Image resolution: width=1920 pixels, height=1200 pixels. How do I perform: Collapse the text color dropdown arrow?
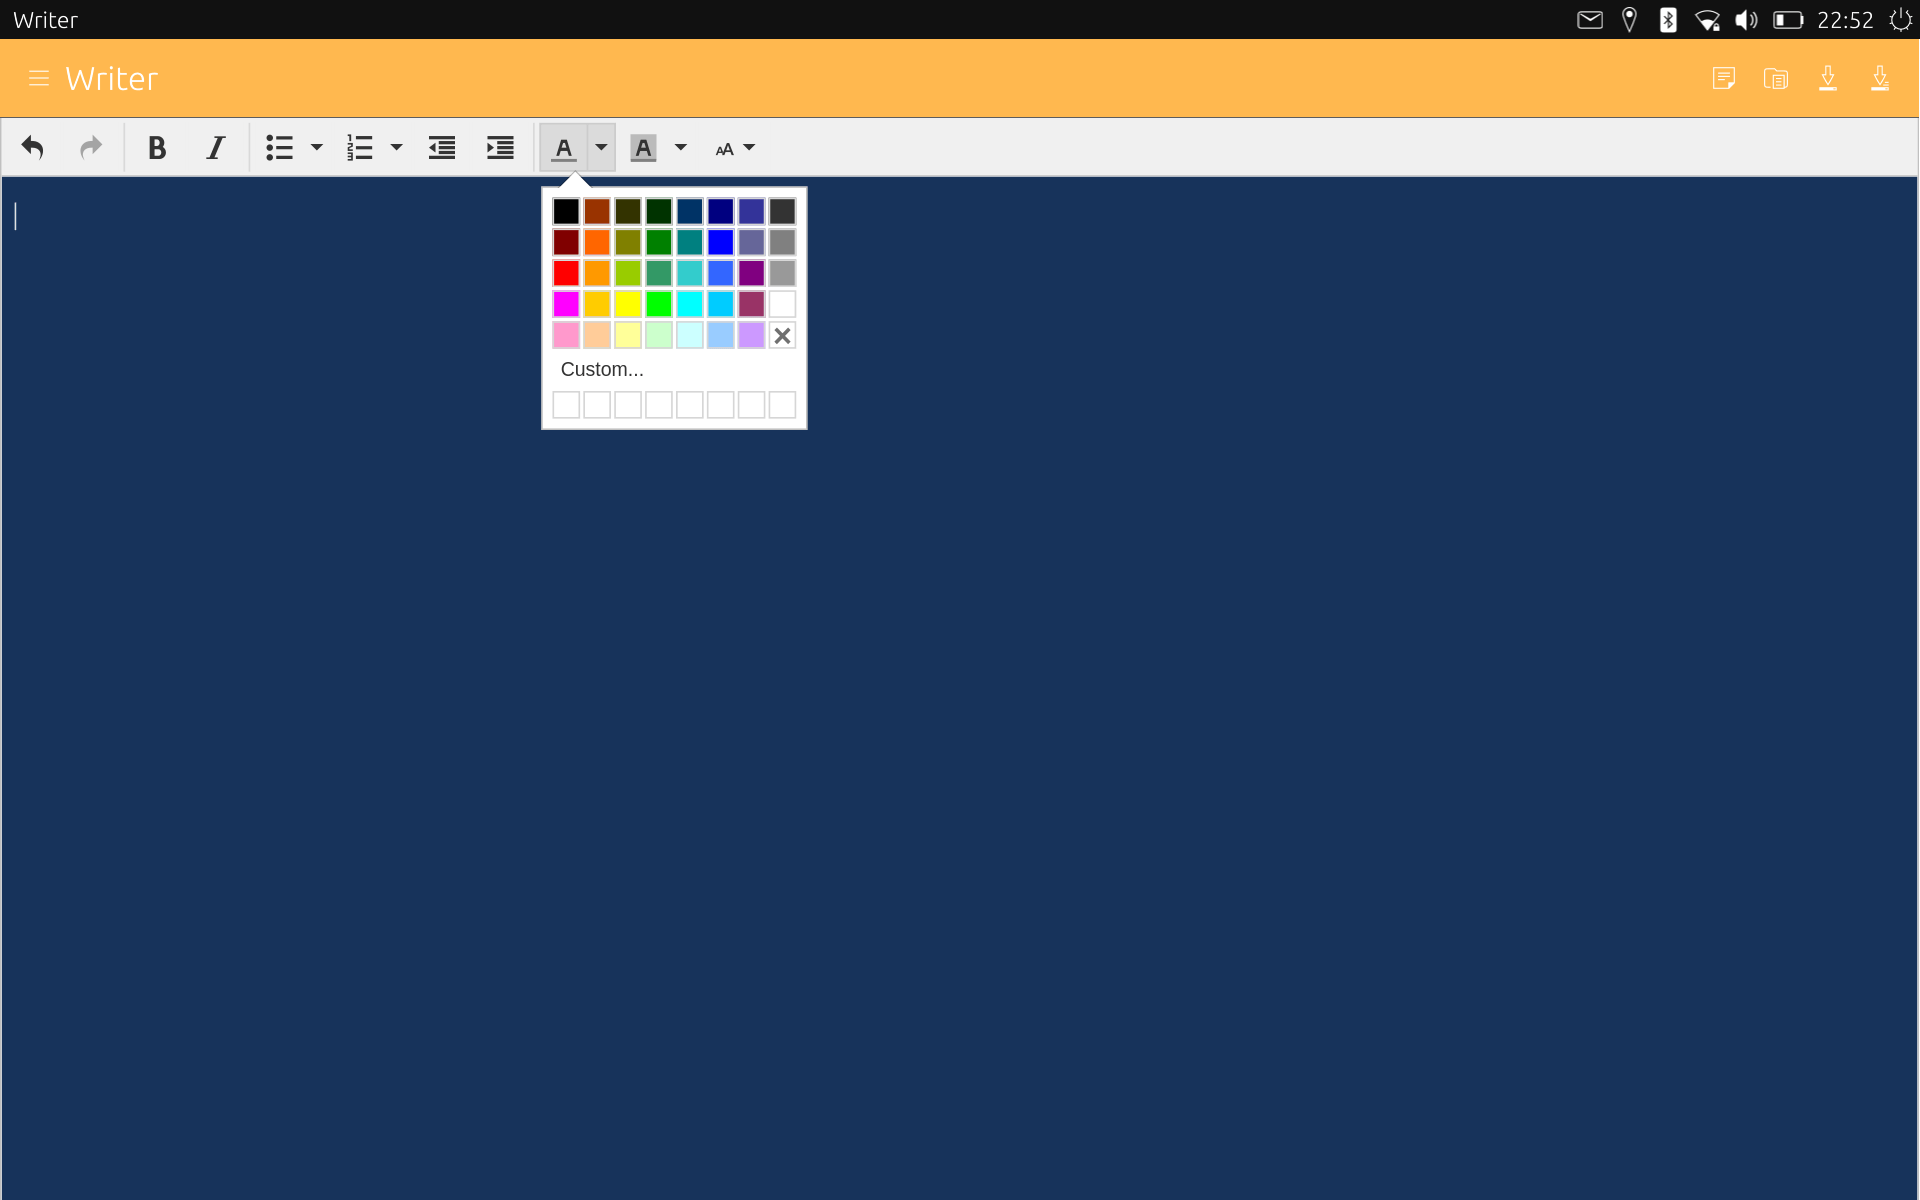(x=601, y=148)
